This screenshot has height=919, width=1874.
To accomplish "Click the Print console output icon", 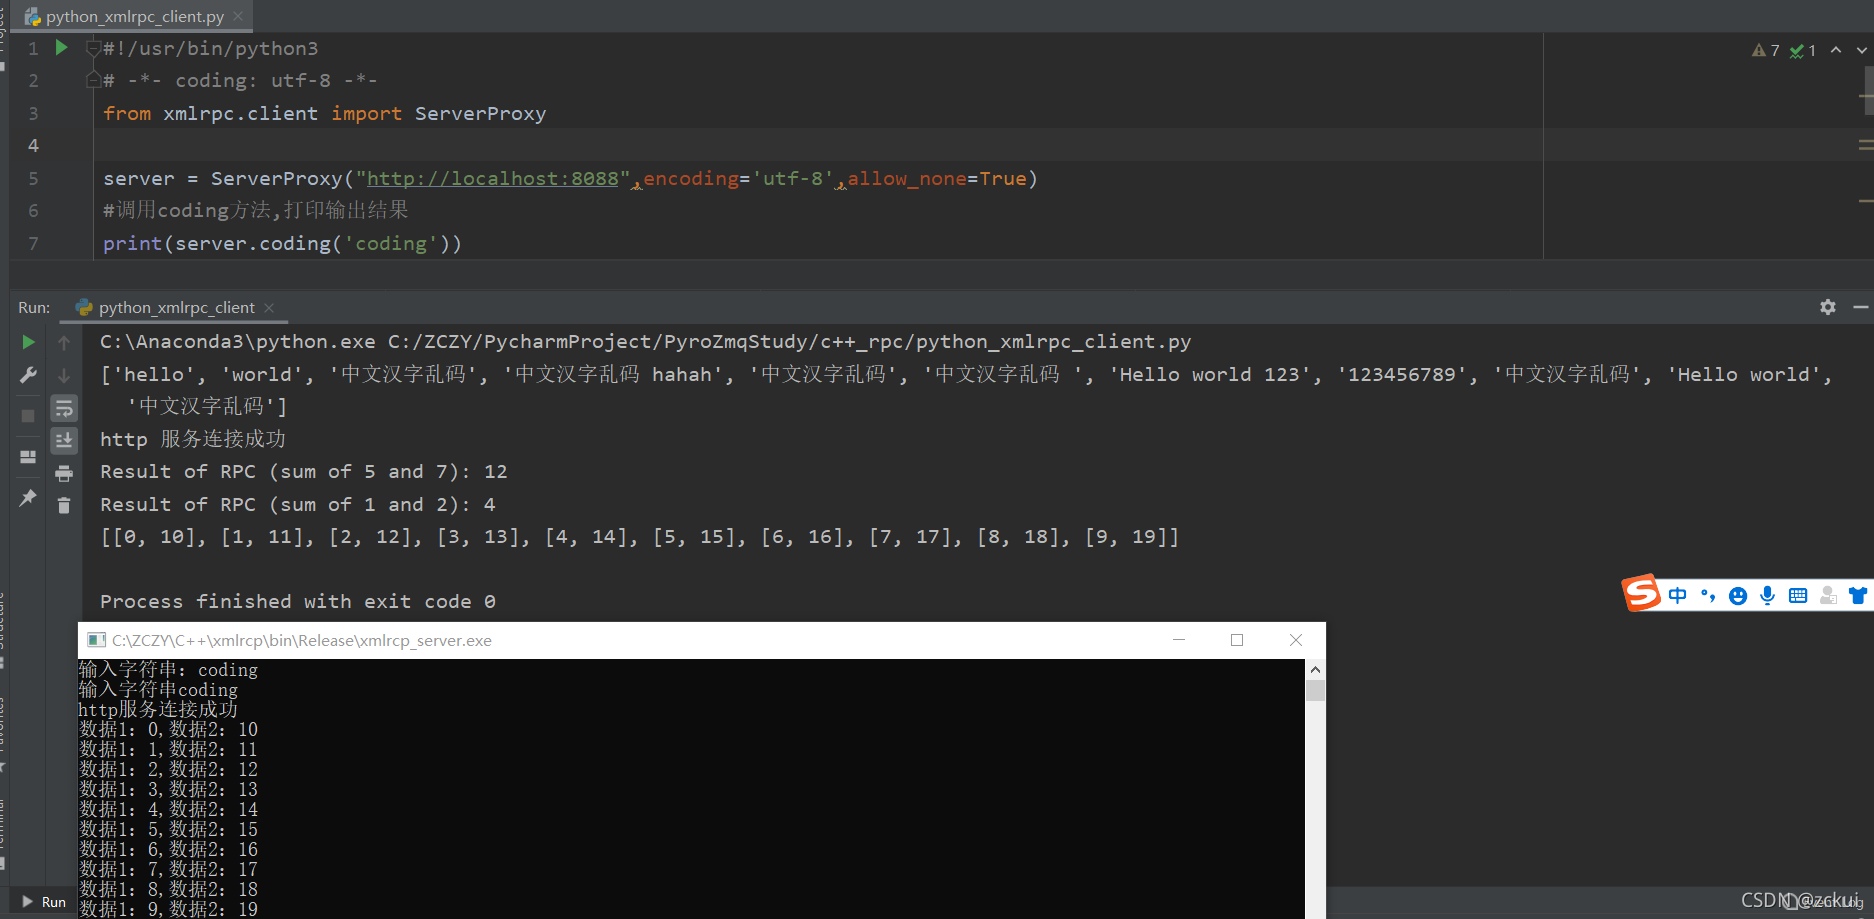I will (x=64, y=473).
